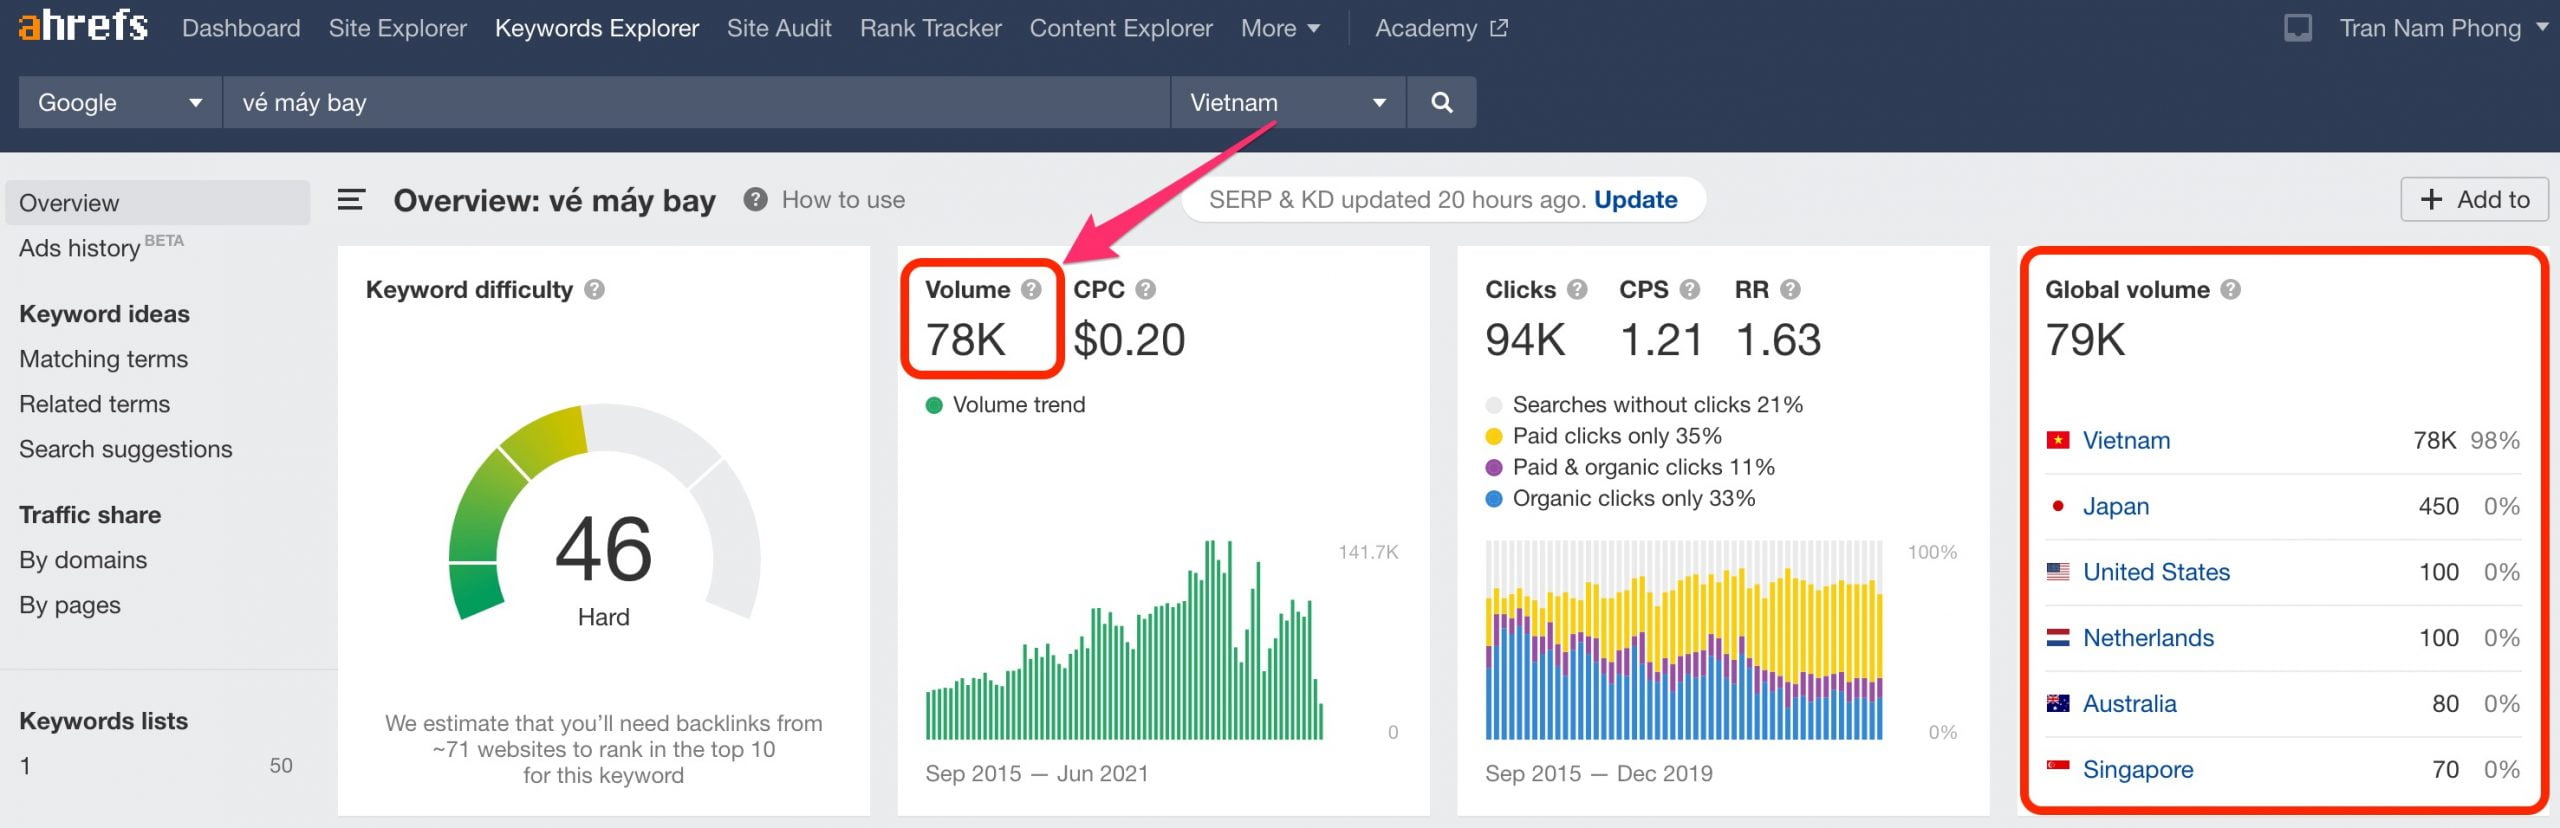Click the plus icon in Add to

pyautogui.click(x=2431, y=200)
